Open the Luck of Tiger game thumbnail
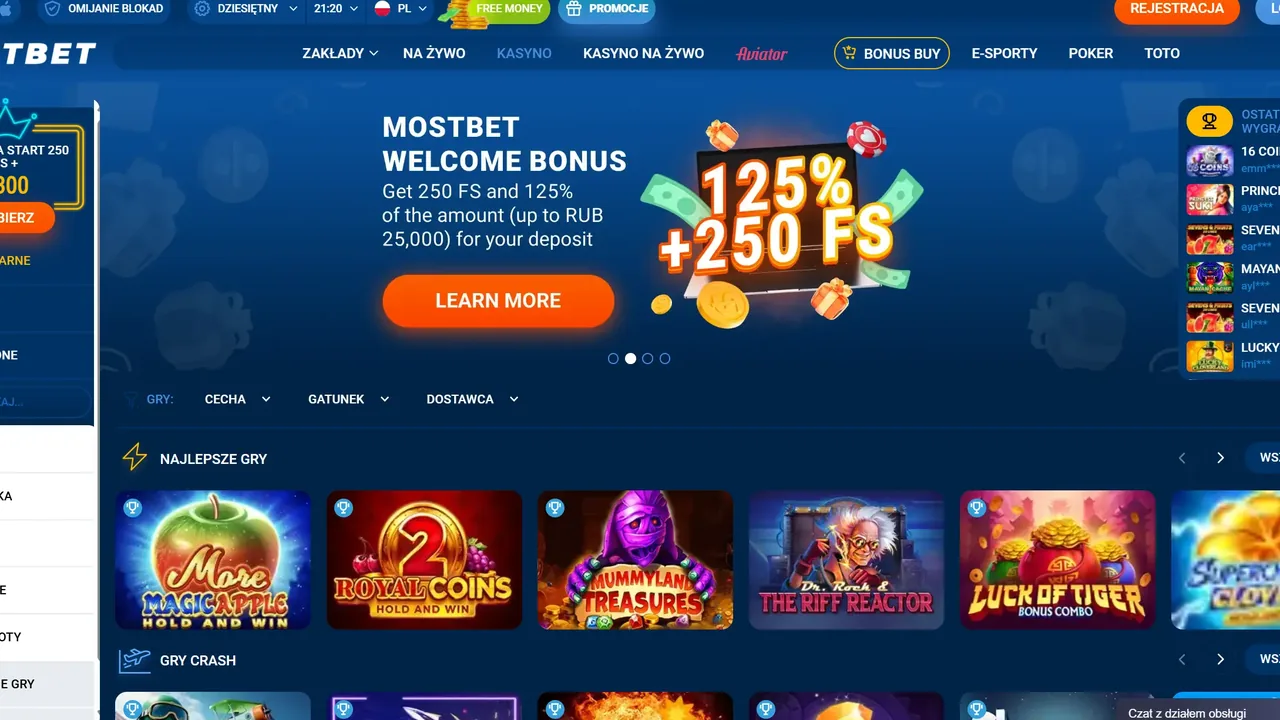 (1057, 560)
